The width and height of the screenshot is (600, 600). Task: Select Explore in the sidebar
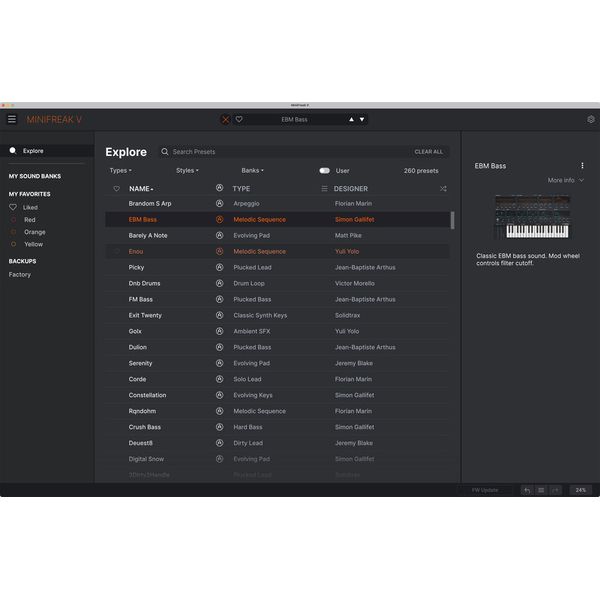(x=47, y=151)
